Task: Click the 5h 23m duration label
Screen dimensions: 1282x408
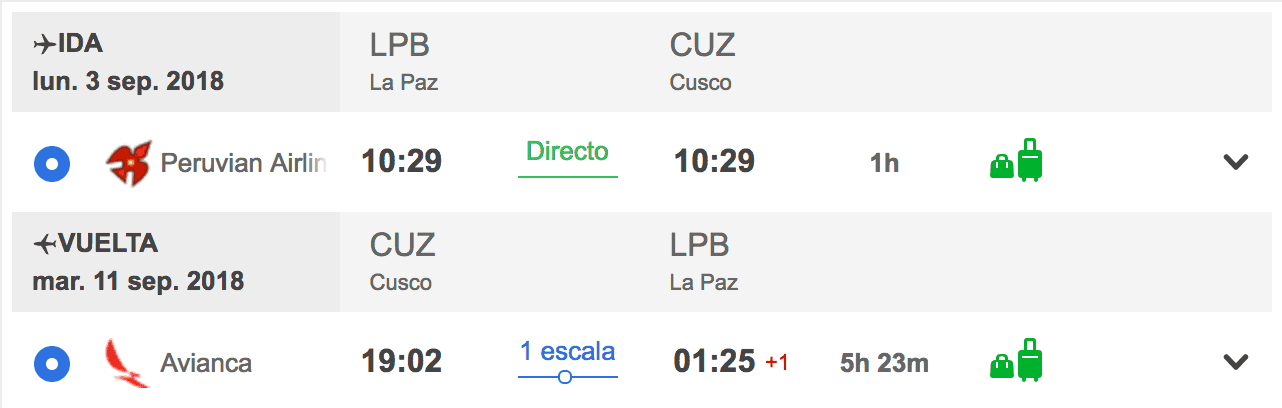Action: coord(884,363)
